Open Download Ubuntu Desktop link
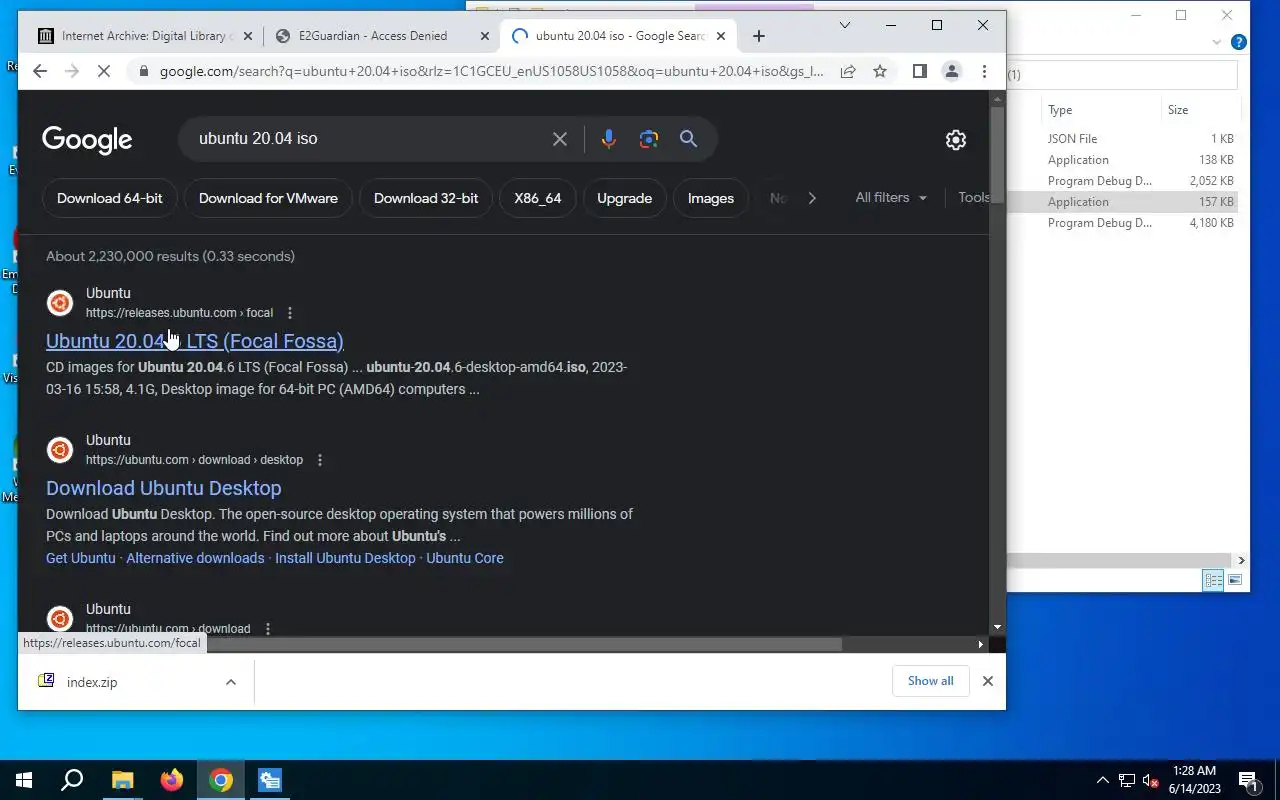Screen dimensions: 1280x800 [164, 488]
